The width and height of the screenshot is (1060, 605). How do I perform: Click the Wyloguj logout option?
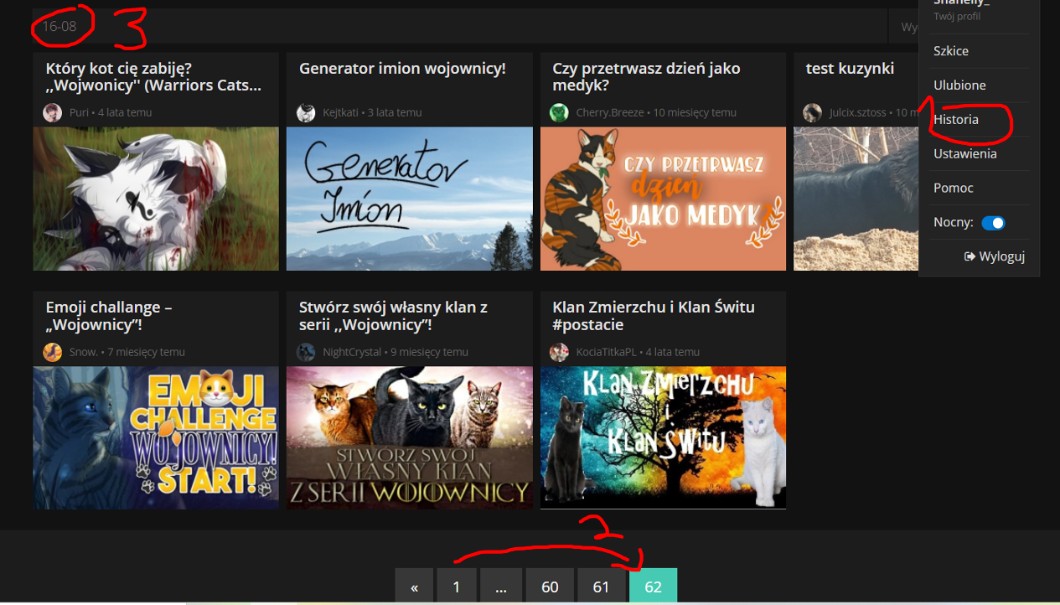tap(994, 256)
